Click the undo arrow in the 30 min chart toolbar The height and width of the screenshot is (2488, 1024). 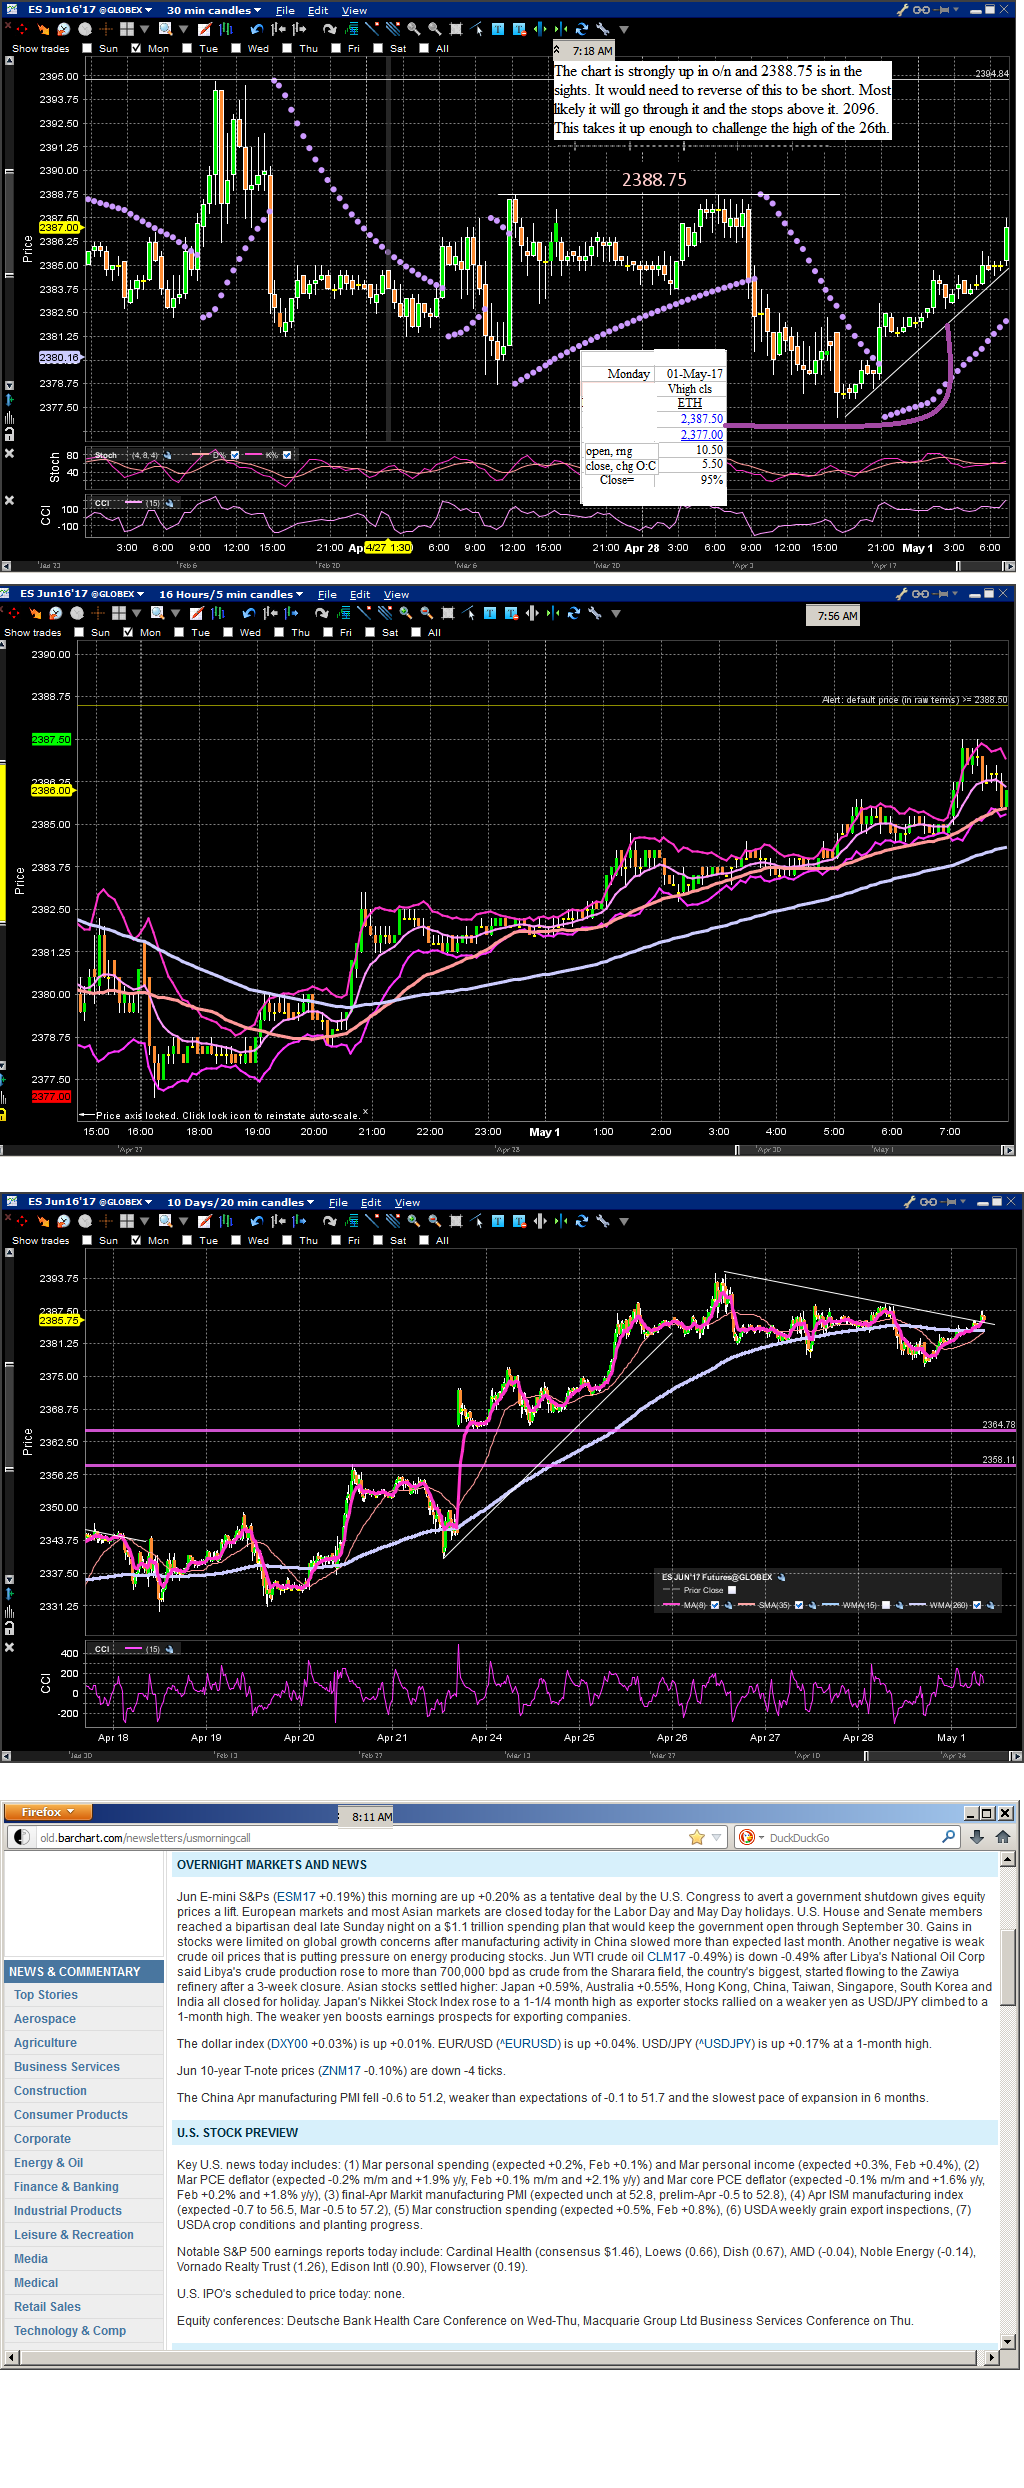click(257, 29)
